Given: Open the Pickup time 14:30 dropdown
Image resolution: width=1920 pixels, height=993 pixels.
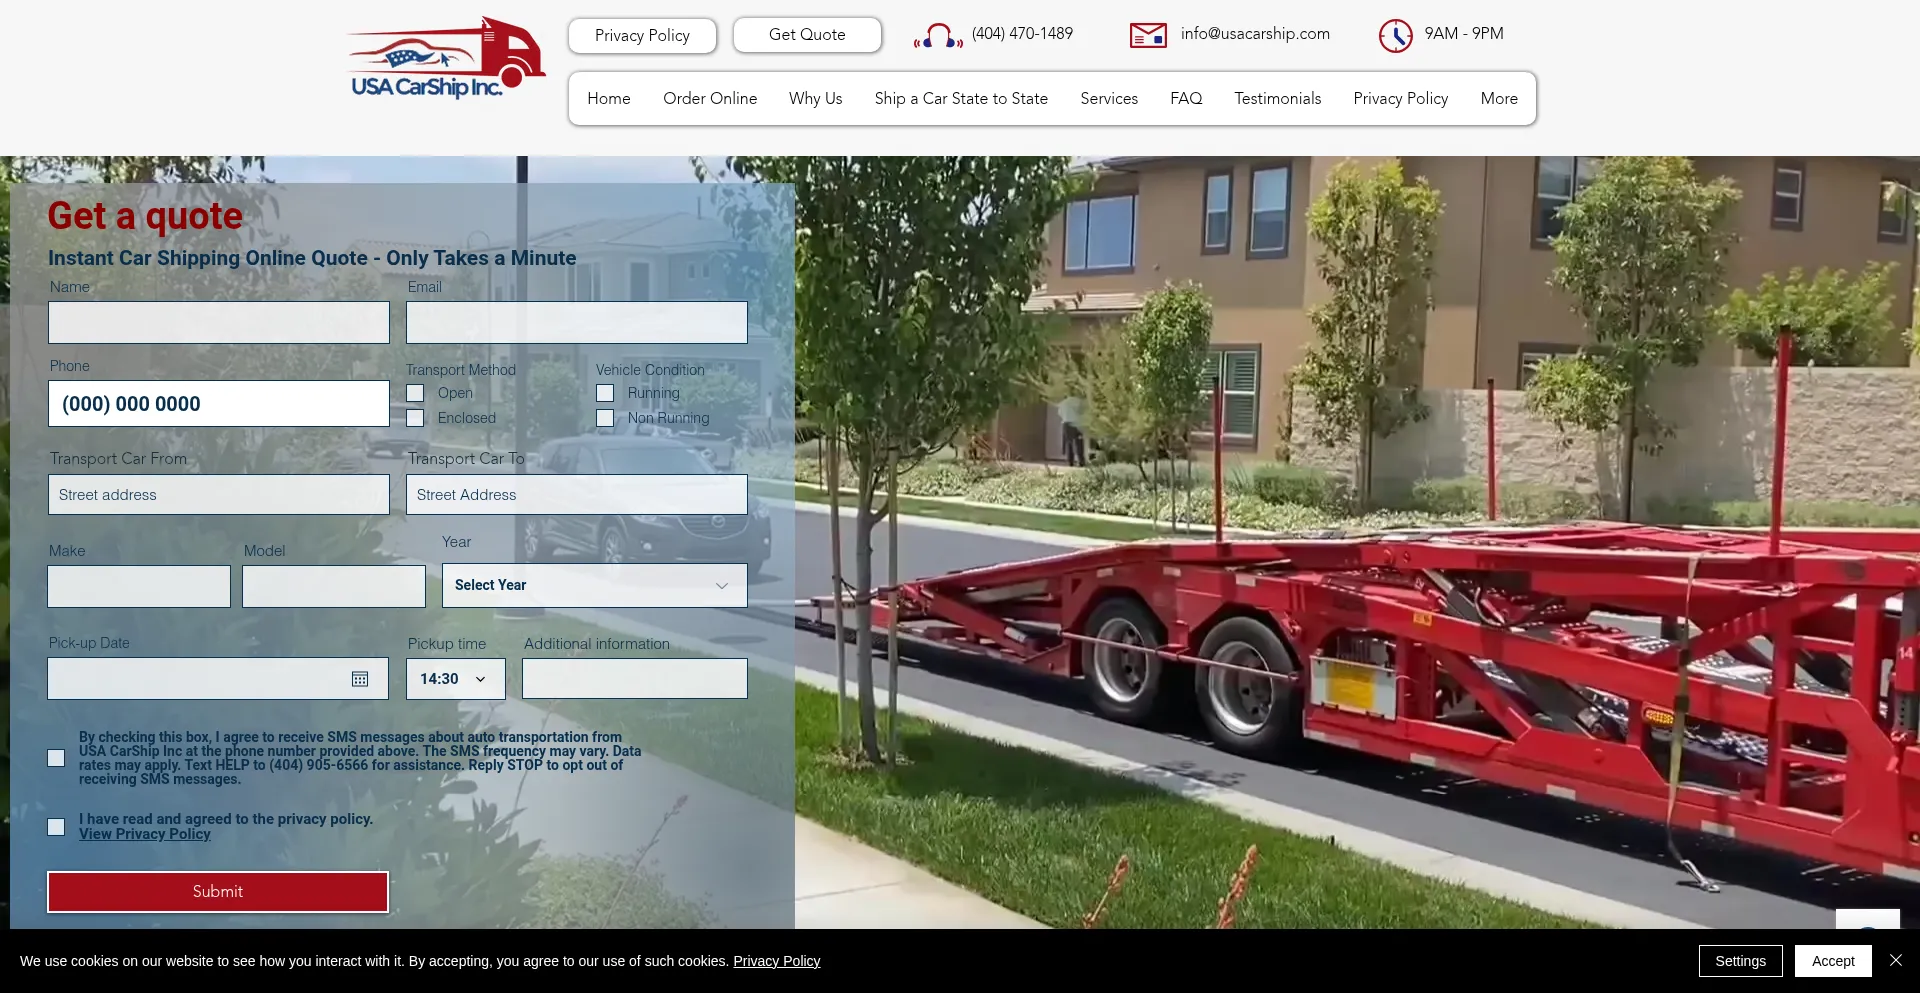Looking at the screenshot, I should click(x=455, y=679).
